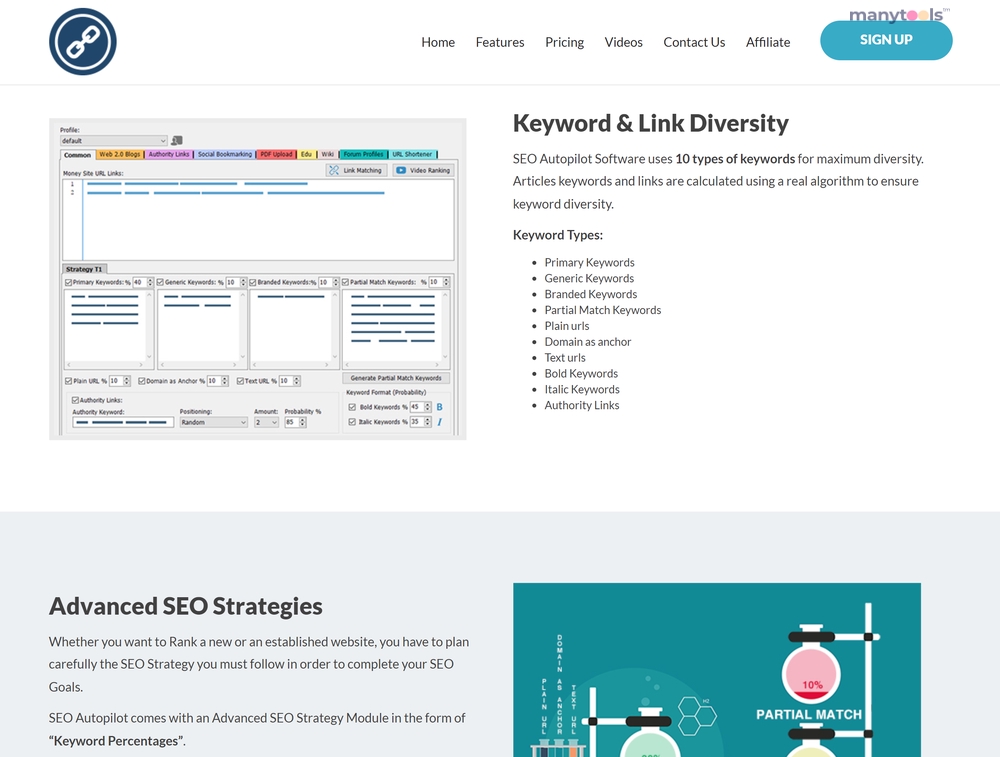Screen dimensions: 1000x757
Task: Toggle the Authority Links section checkbox
Action: click(75, 400)
